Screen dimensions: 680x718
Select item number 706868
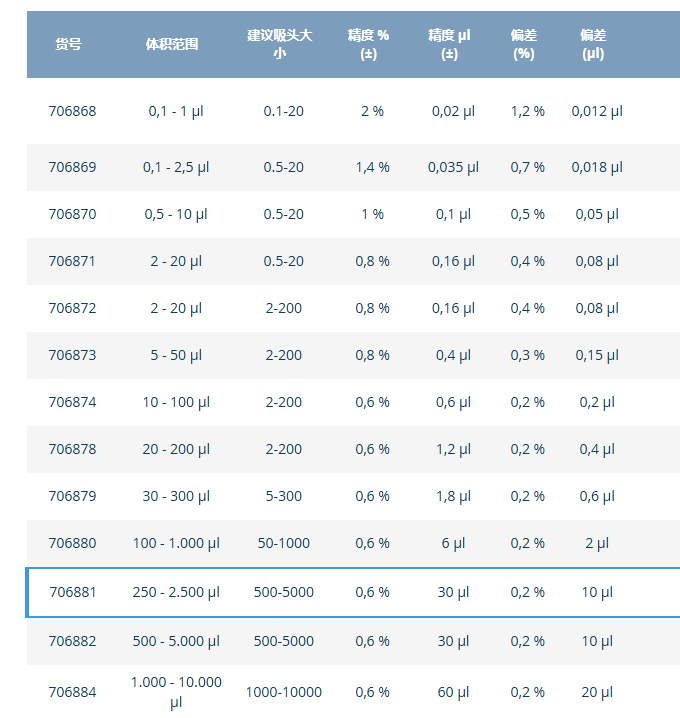coord(73,111)
